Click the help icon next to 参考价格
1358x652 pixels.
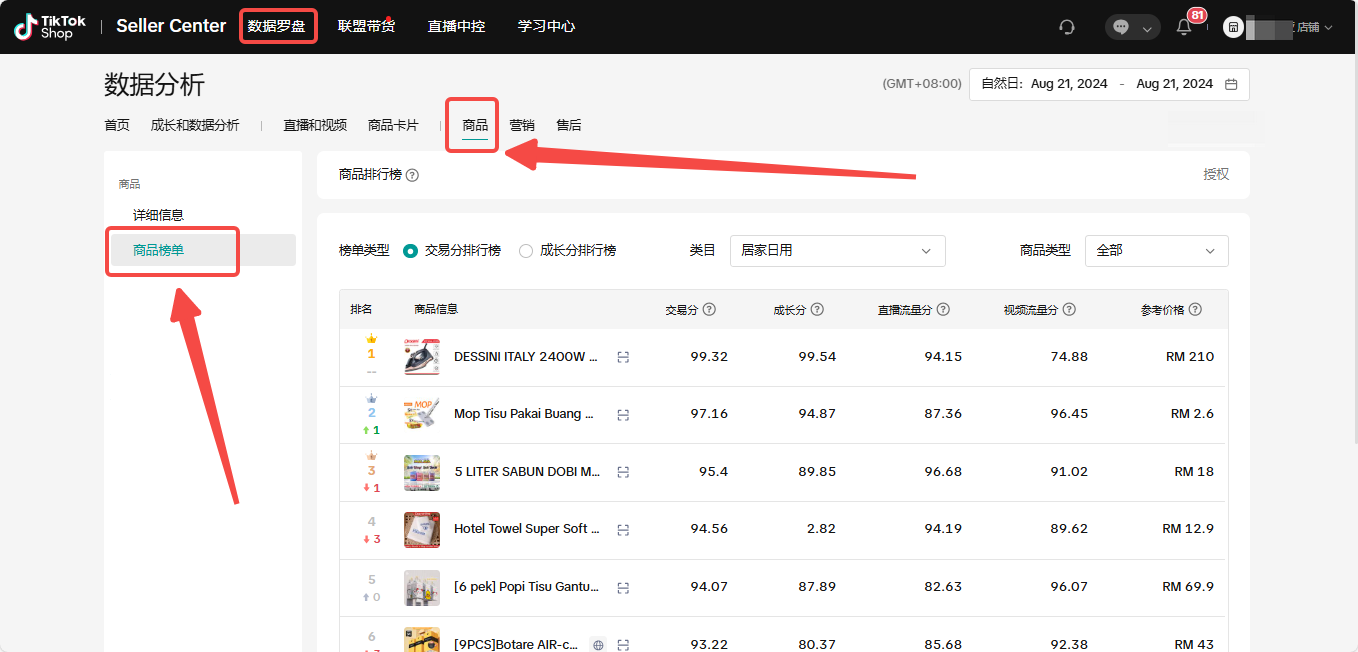pyautogui.click(x=1195, y=310)
